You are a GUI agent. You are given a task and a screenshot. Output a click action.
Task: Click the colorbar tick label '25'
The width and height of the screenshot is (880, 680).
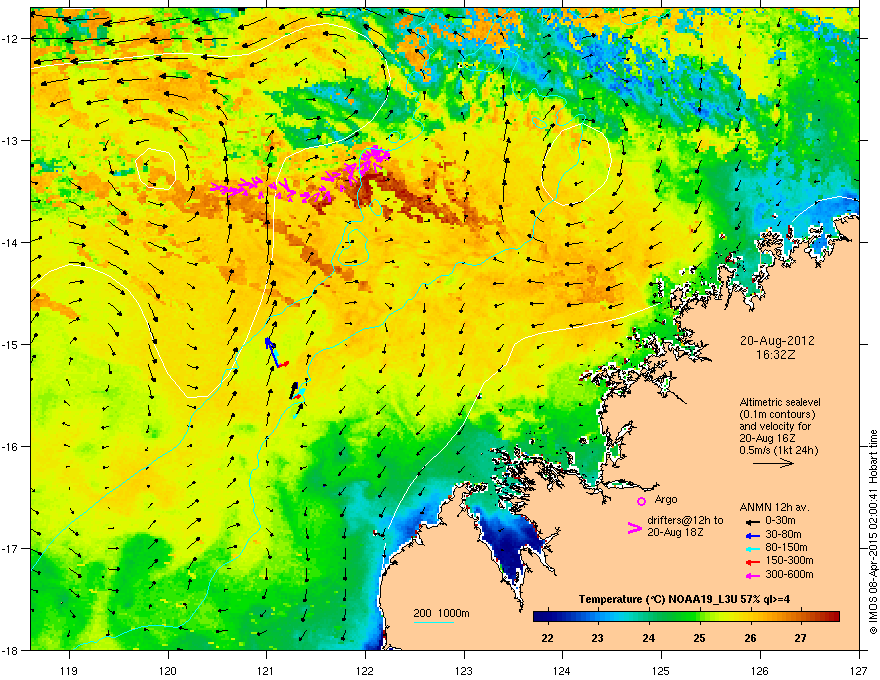pos(699,638)
